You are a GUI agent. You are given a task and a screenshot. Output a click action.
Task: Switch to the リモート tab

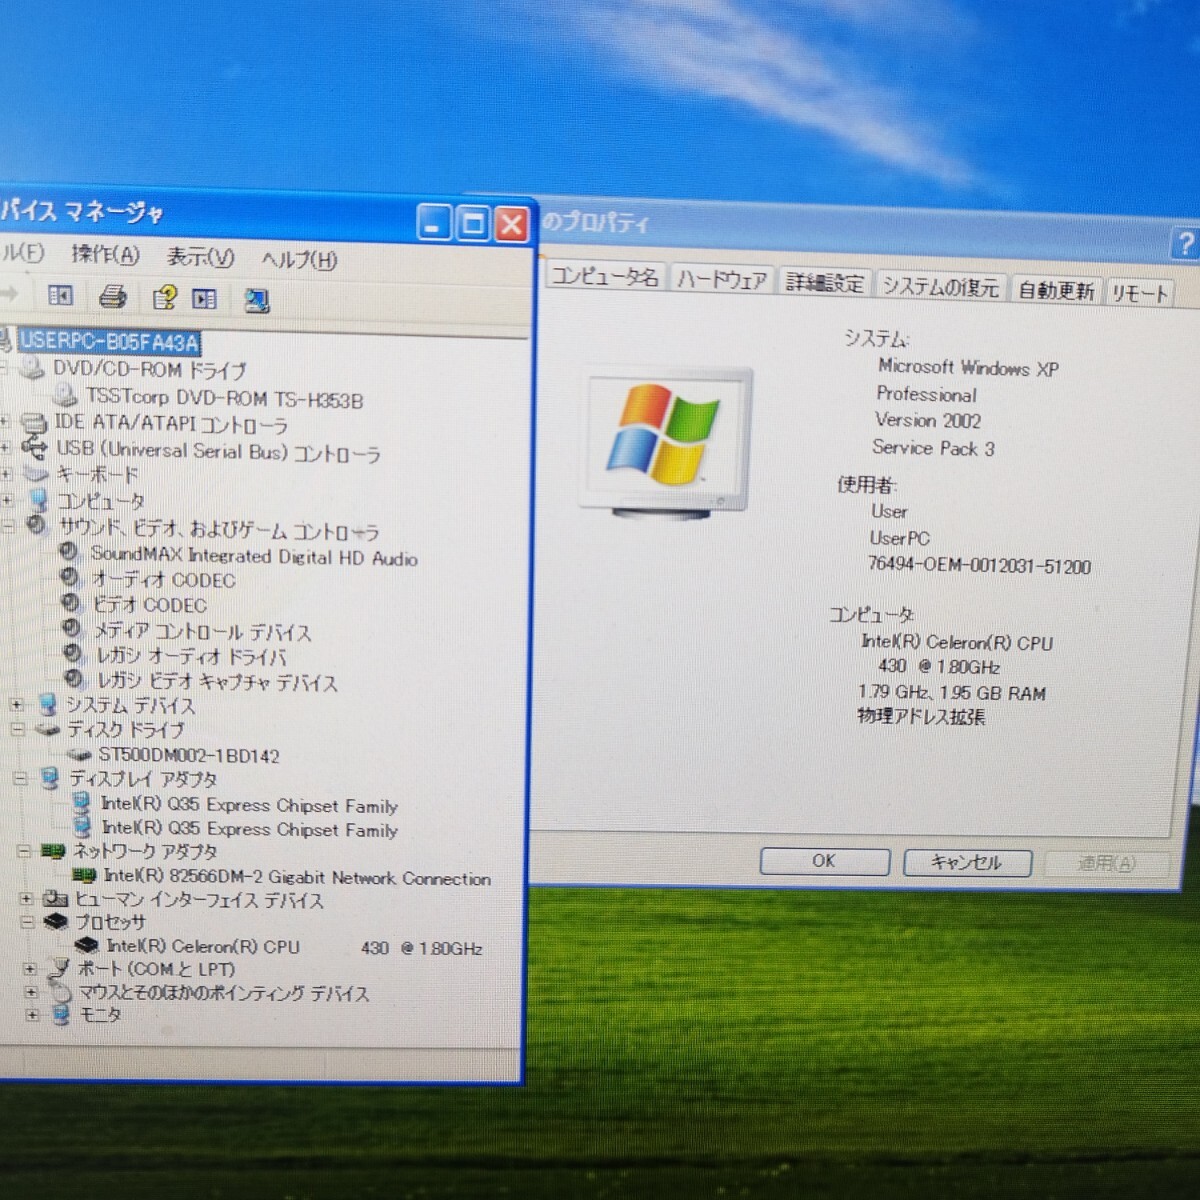point(1139,293)
